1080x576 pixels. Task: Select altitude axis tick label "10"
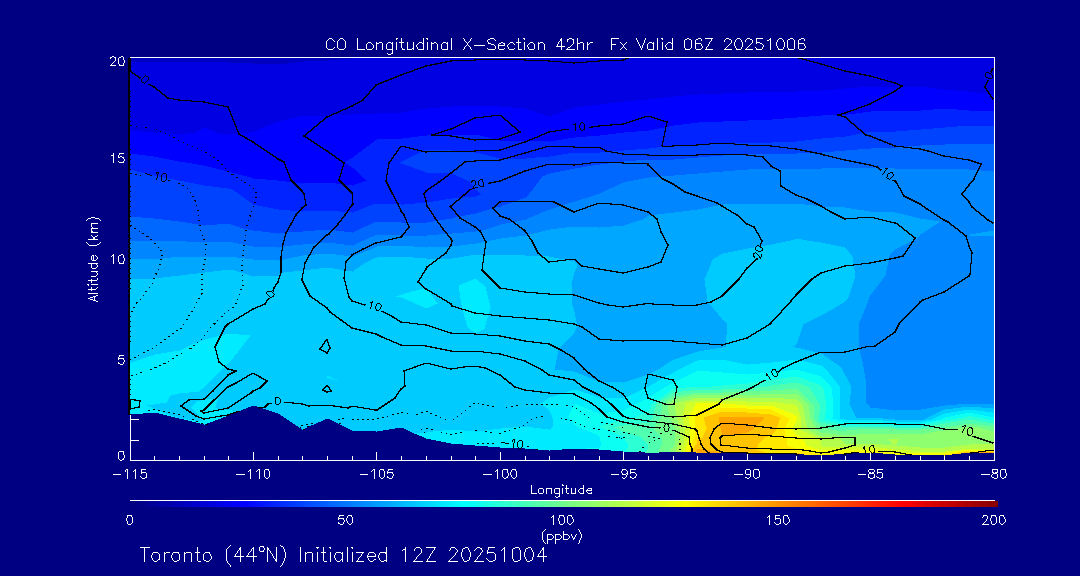pyautogui.click(x=118, y=259)
